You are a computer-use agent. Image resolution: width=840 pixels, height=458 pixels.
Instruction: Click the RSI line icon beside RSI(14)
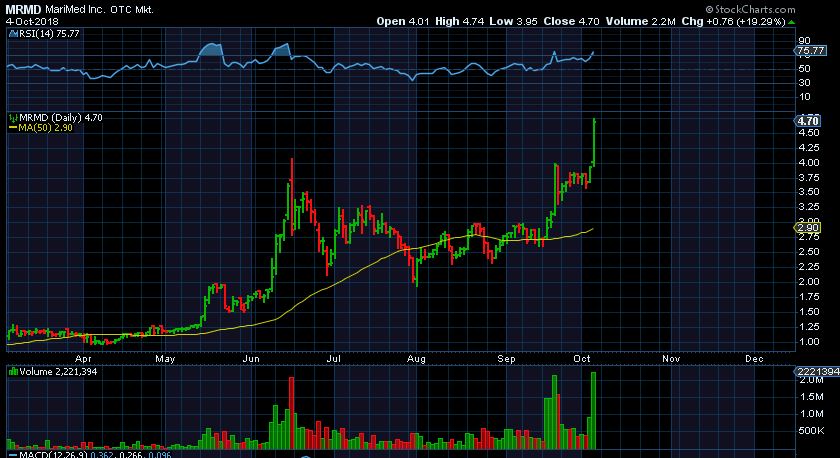pyautogui.click(x=13, y=34)
